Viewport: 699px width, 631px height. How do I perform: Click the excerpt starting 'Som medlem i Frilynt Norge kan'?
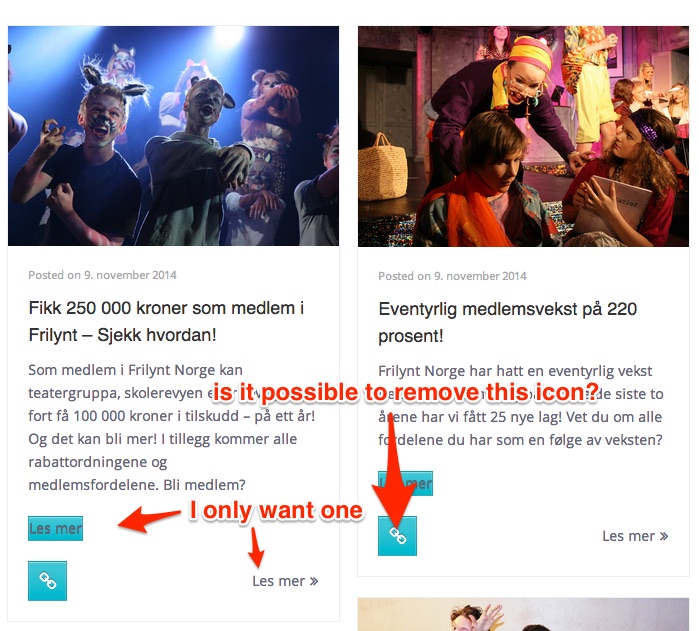coord(172,427)
